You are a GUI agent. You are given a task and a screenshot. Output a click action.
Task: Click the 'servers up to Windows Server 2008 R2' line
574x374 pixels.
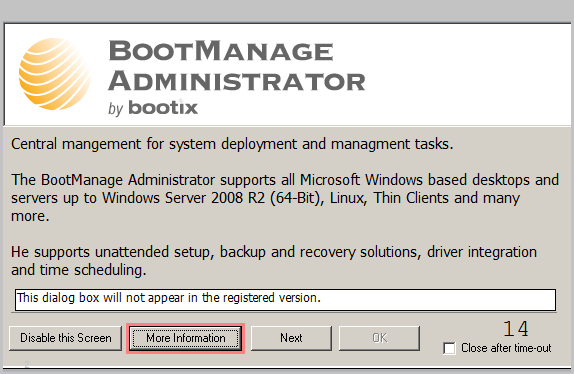point(265,198)
